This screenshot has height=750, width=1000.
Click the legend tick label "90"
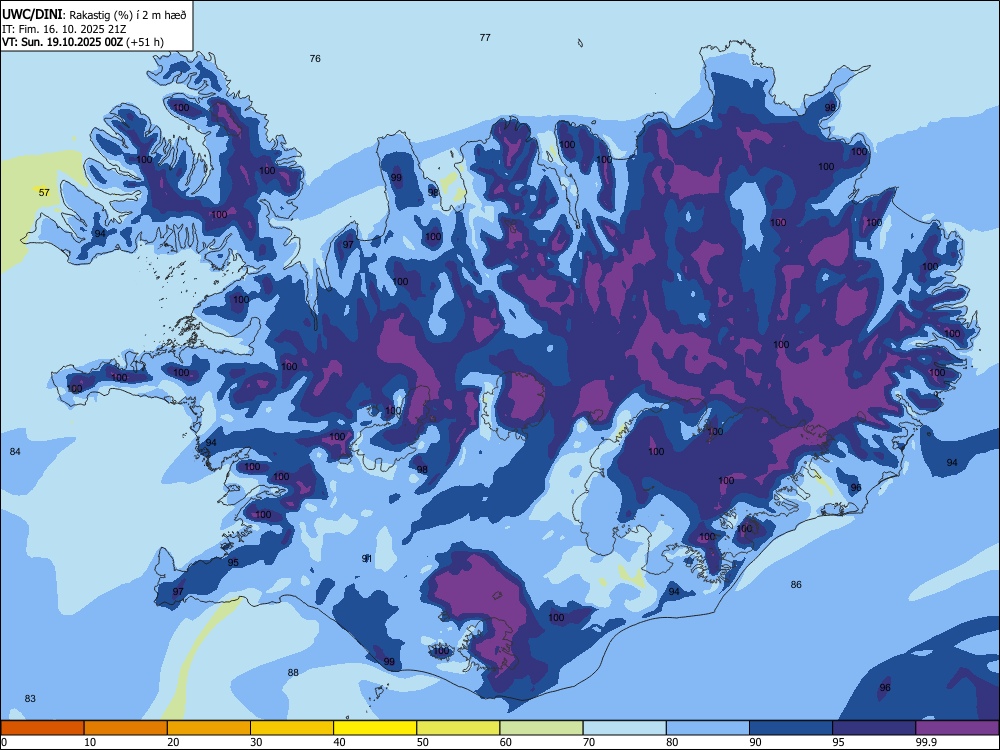[756, 742]
